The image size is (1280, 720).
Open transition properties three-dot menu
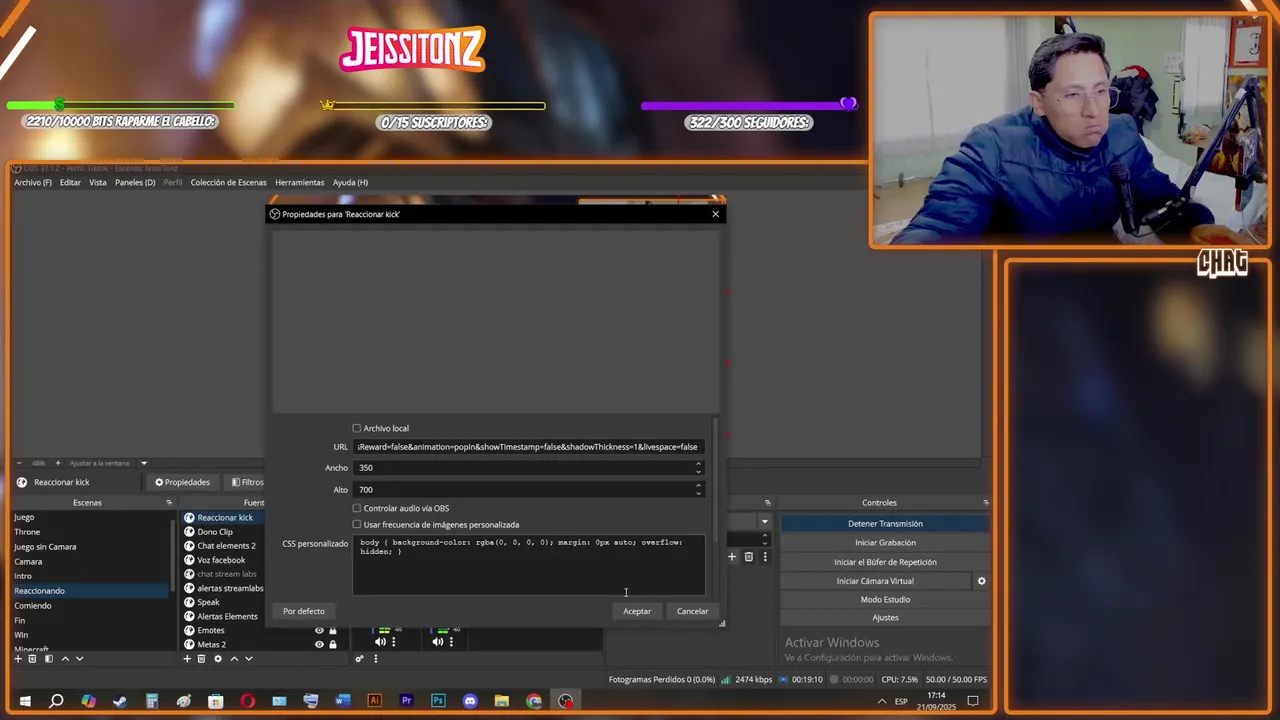[x=763, y=557]
